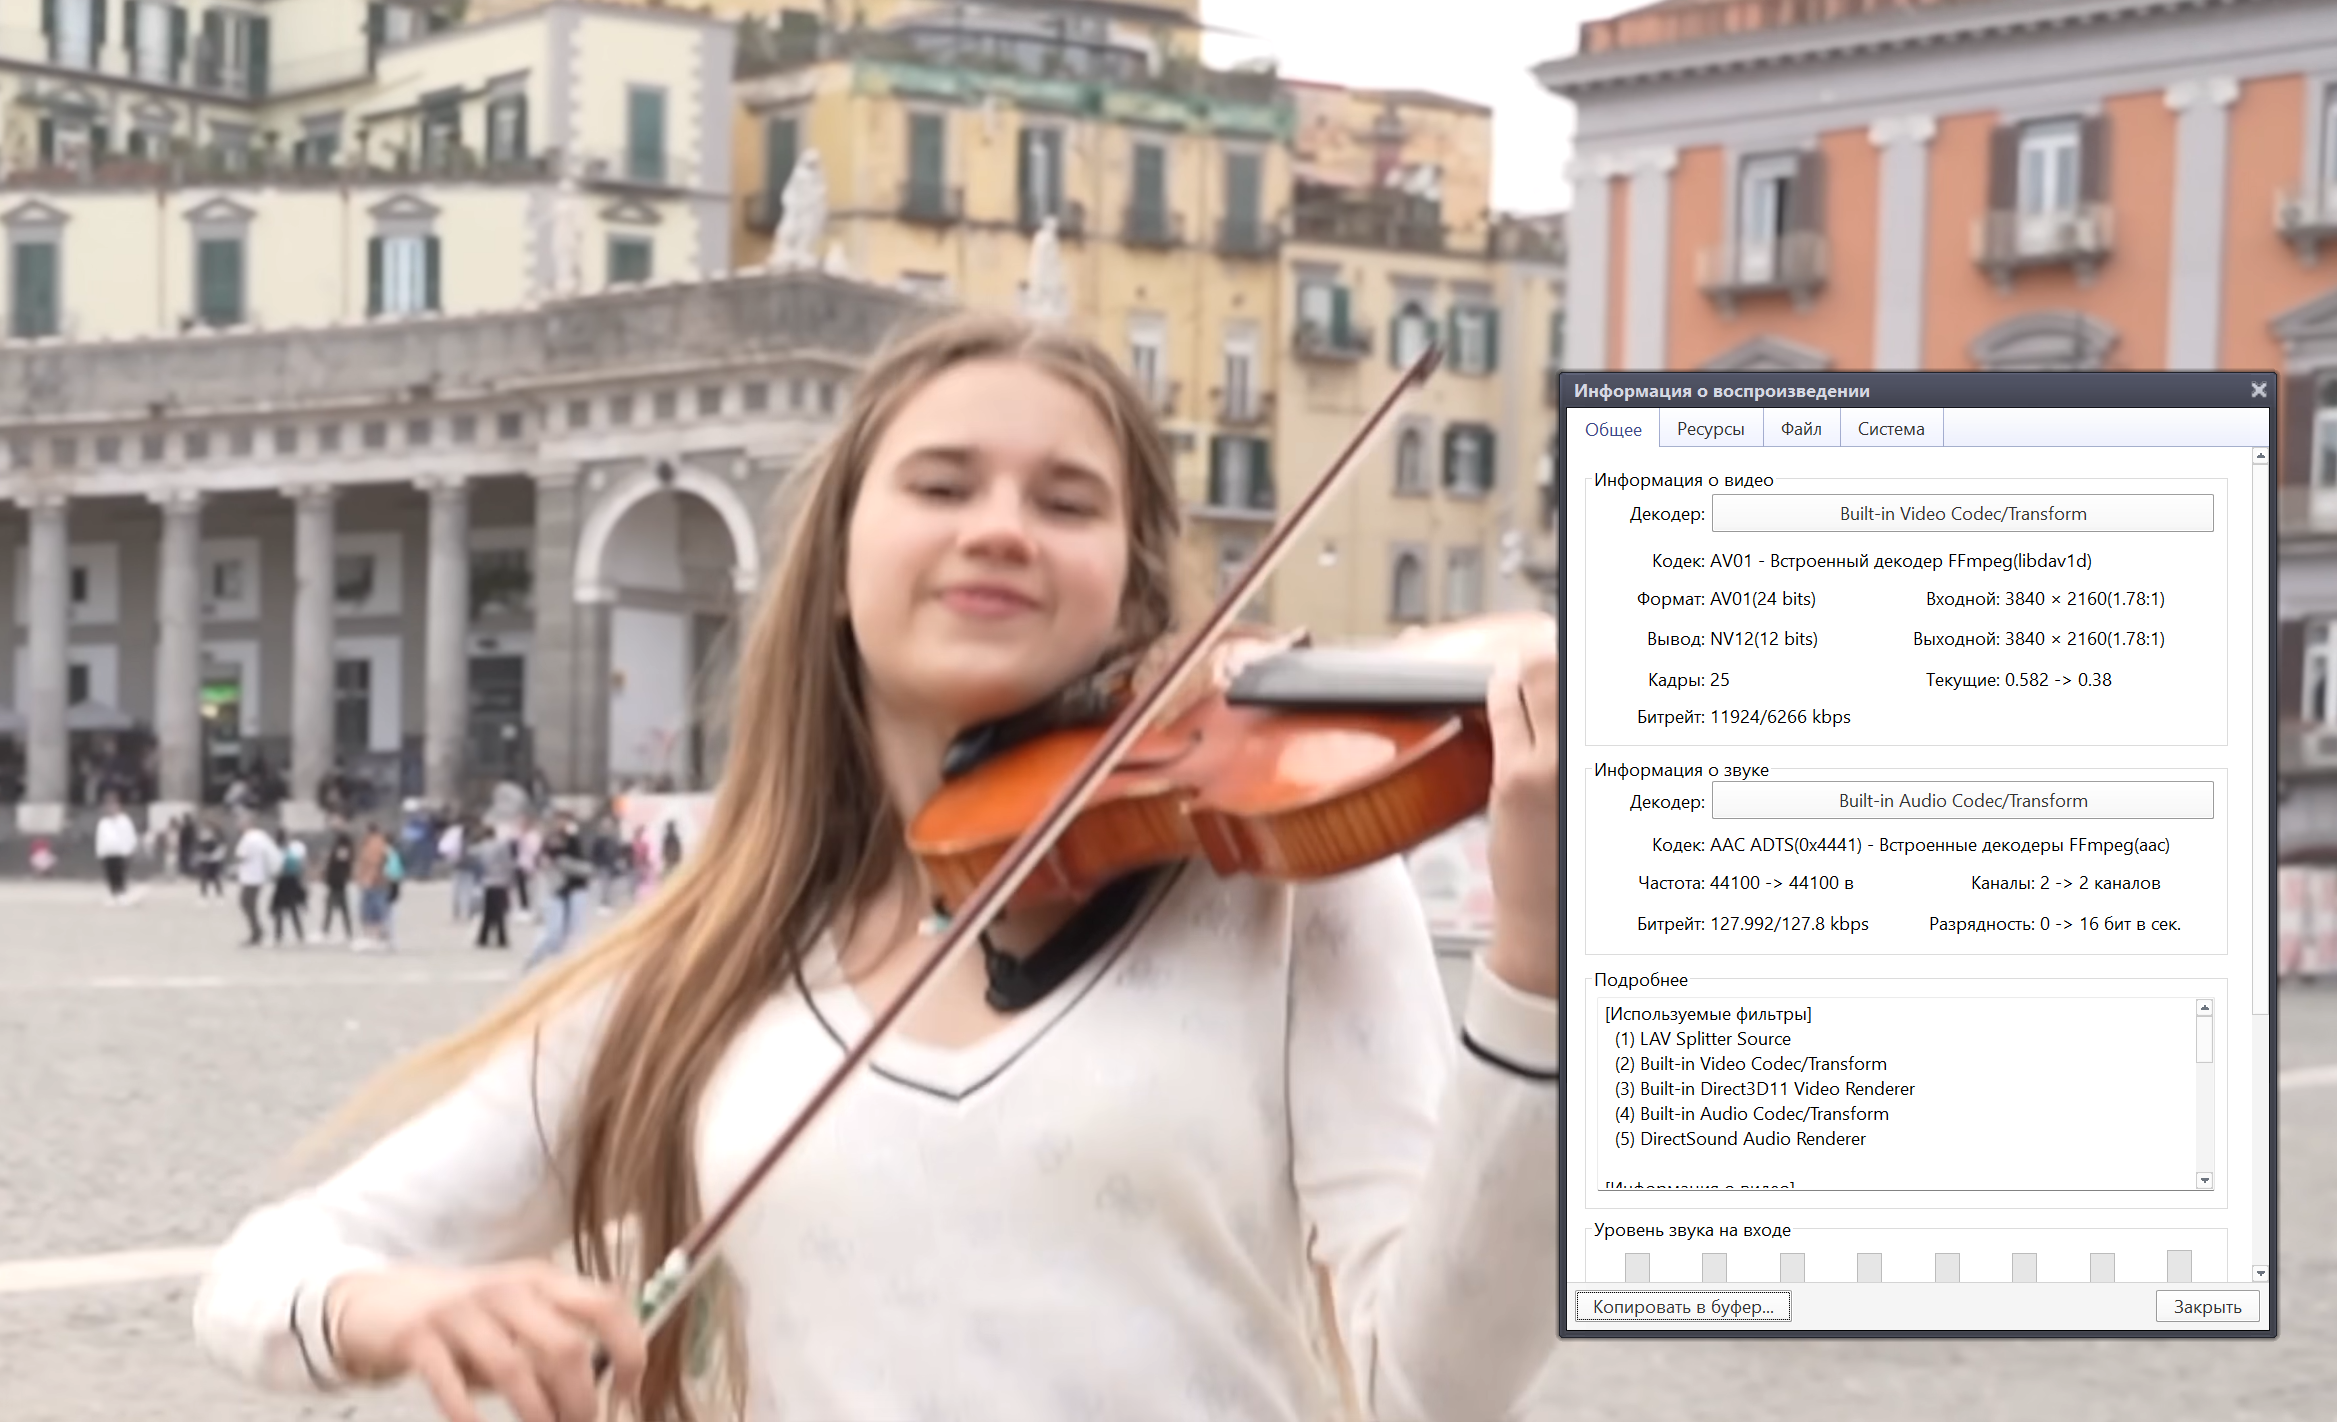Click the dialog's main vertical scrollbar thumb
This screenshot has width=2337, height=1422.
pyautogui.click(x=2260, y=740)
